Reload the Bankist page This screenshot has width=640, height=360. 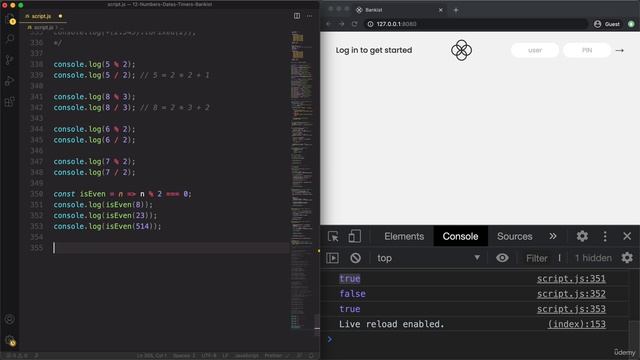[354, 24]
